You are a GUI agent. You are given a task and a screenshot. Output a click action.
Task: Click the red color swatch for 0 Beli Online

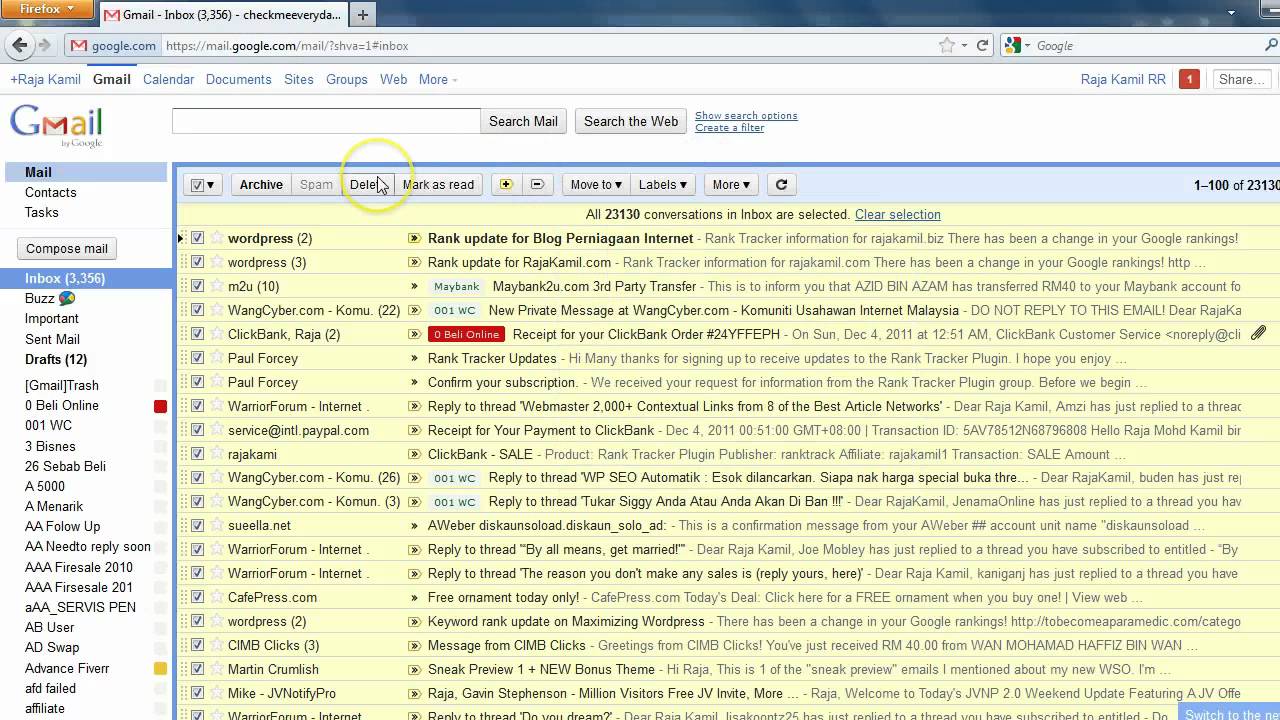pos(160,406)
